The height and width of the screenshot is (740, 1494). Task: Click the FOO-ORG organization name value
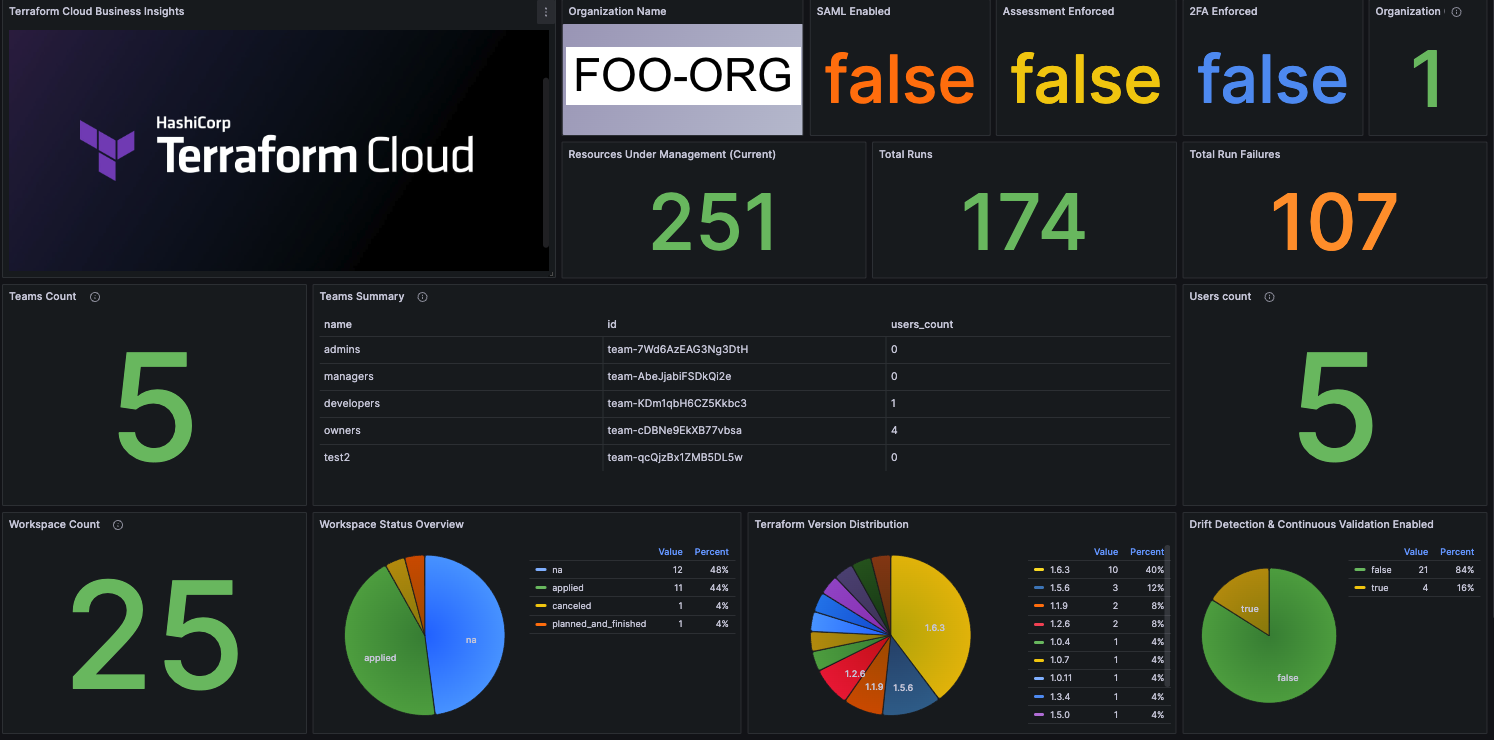pyautogui.click(x=683, y=76)
